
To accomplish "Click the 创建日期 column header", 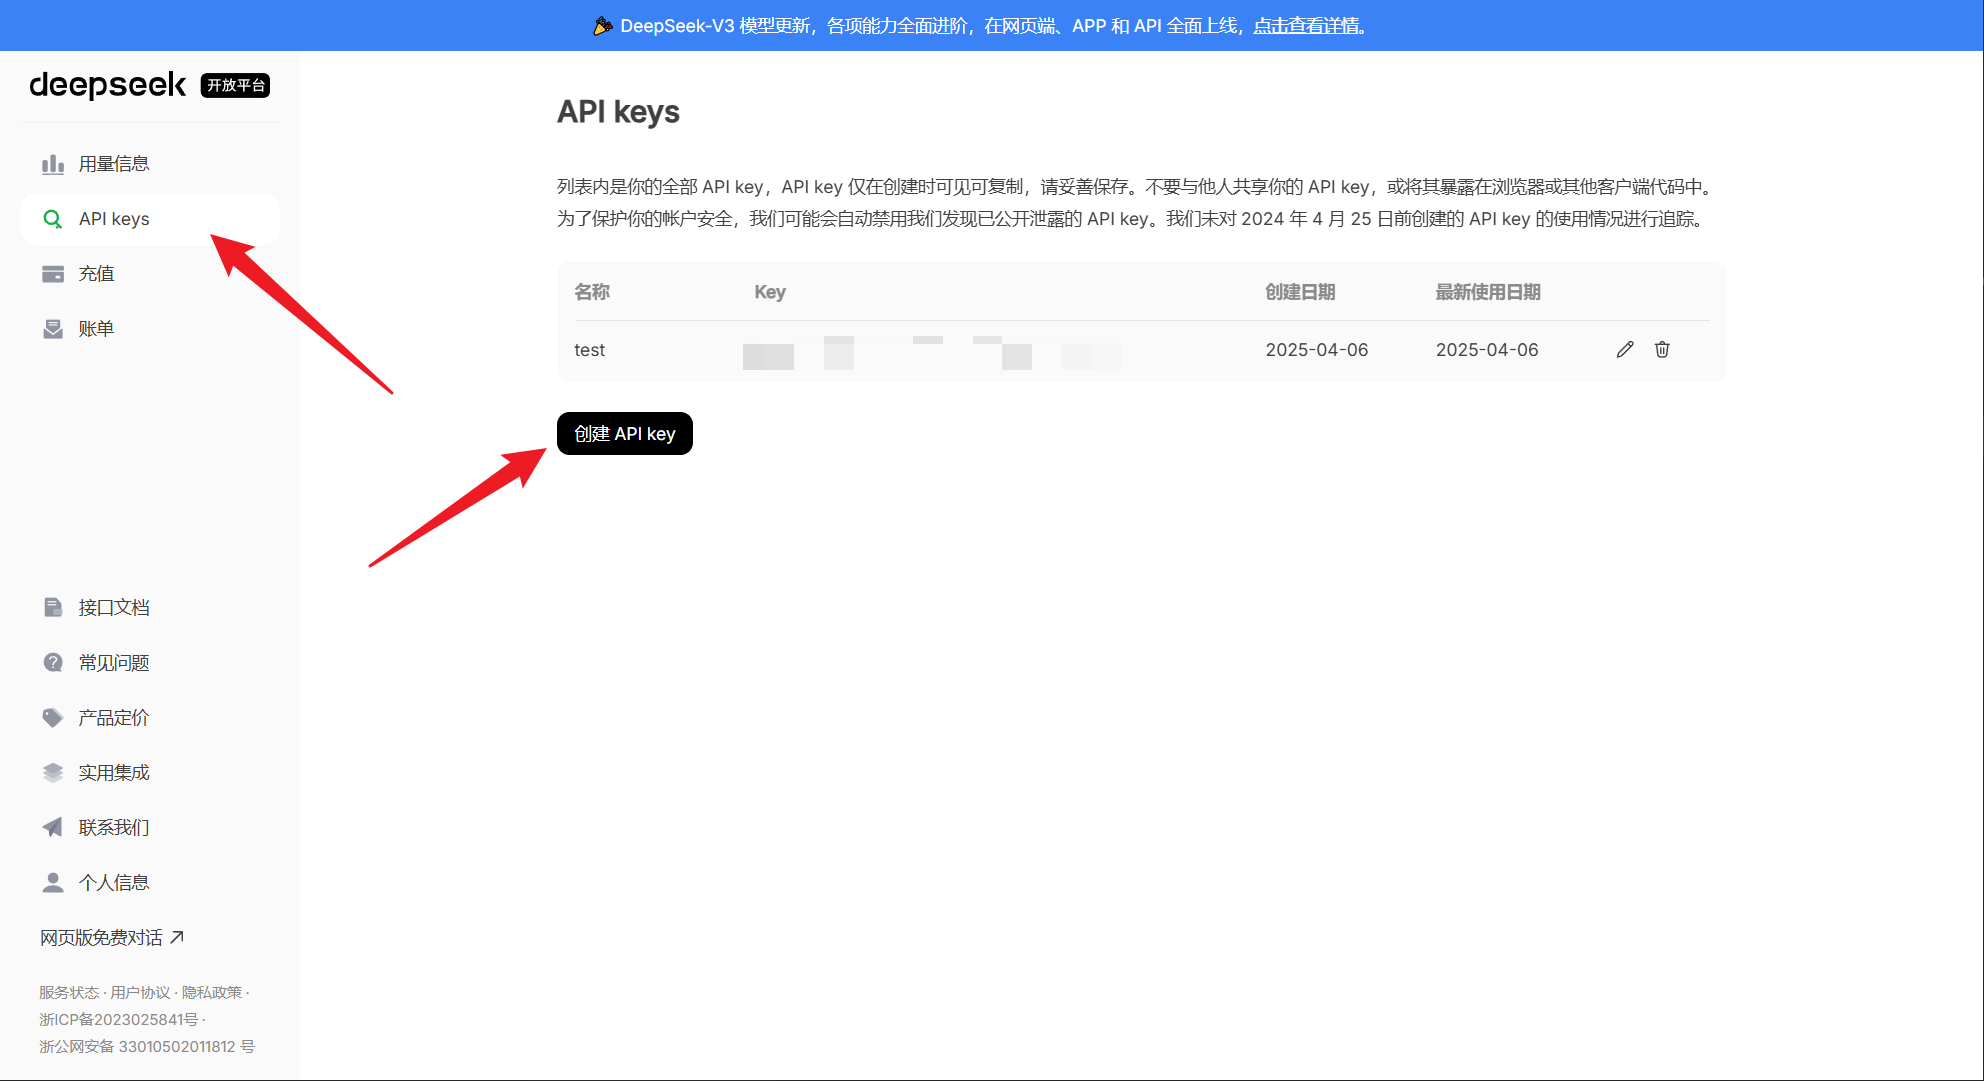I will coord(1300,292).
